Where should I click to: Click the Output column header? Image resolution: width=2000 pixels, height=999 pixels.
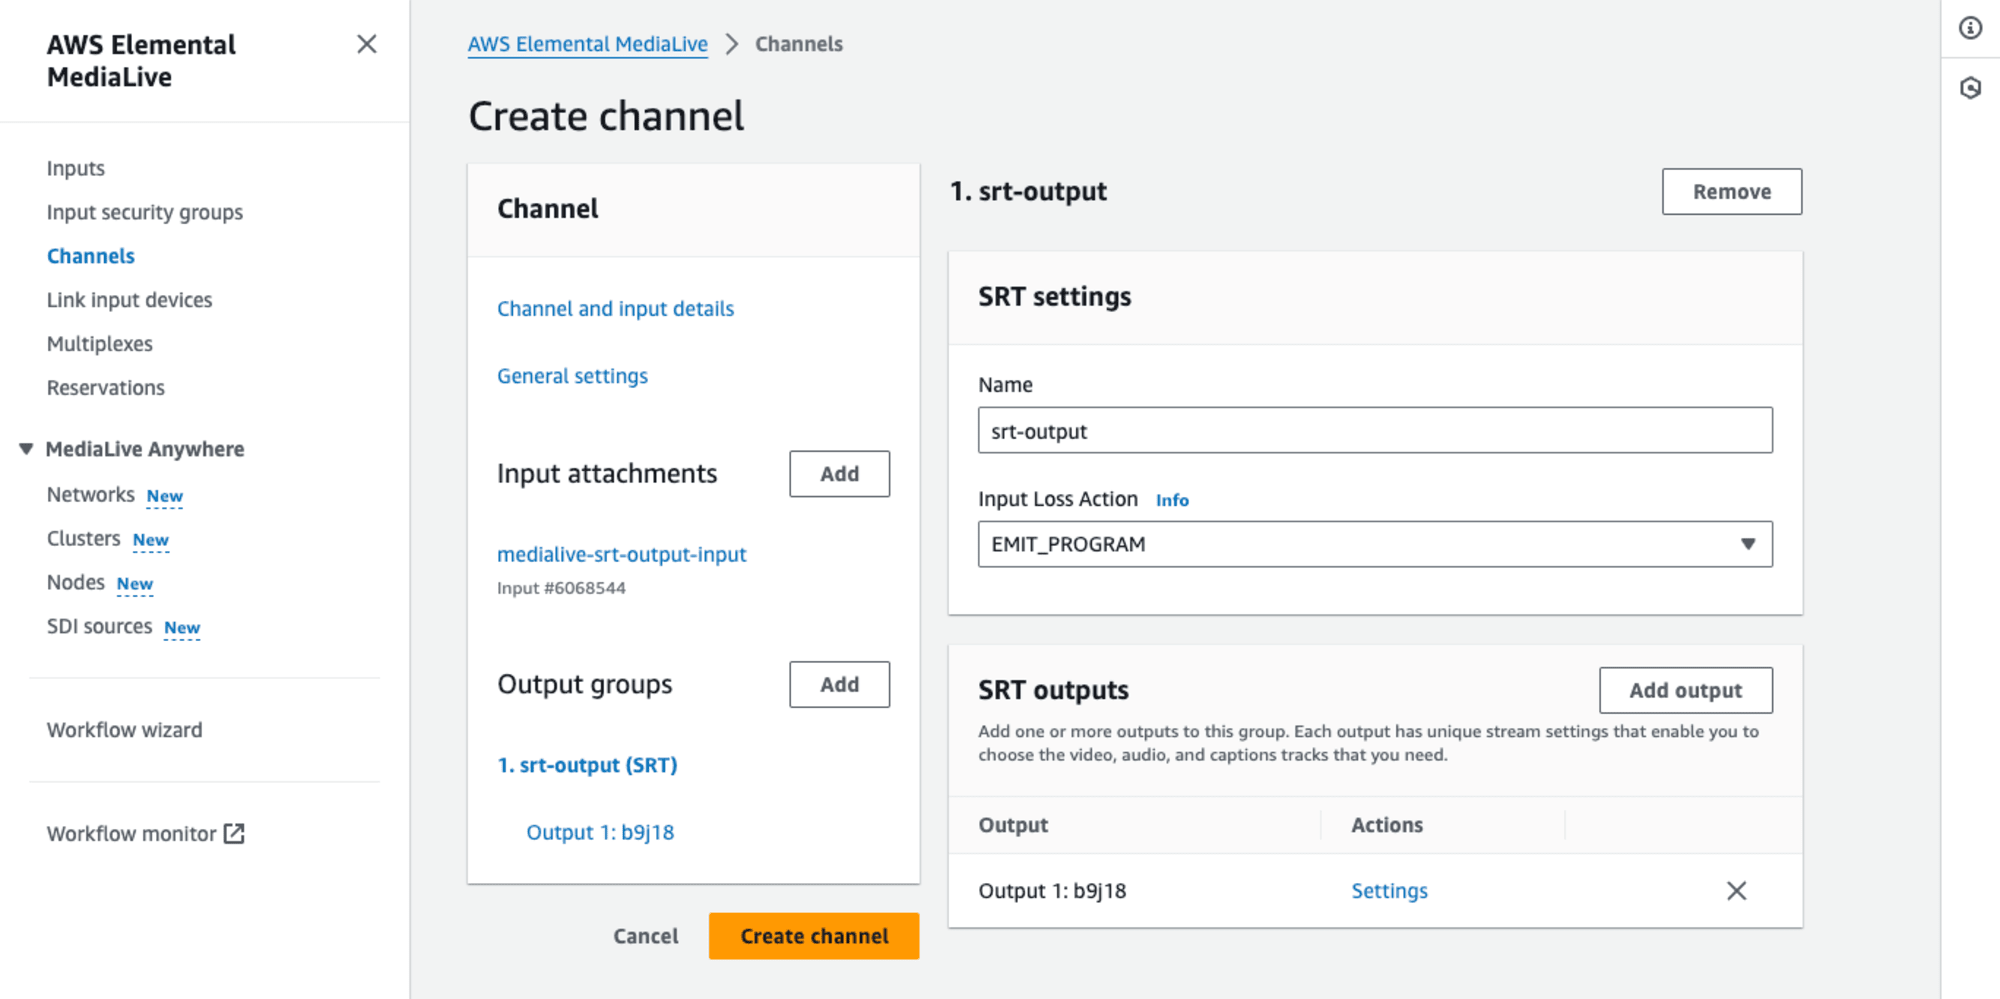(x=1013, y=825)
